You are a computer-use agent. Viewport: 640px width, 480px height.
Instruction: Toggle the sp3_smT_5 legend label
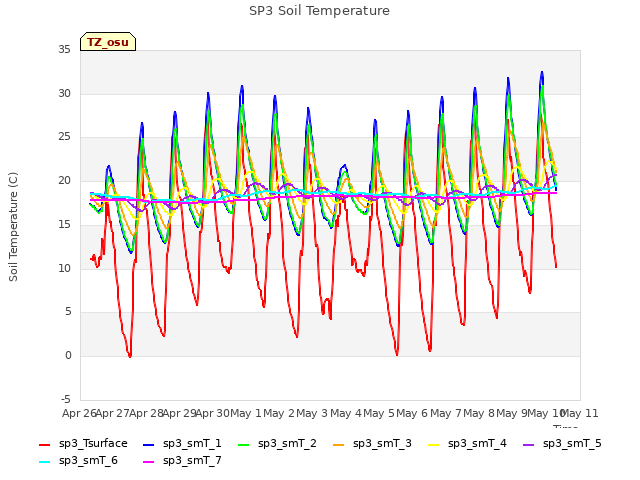[572, 443]
